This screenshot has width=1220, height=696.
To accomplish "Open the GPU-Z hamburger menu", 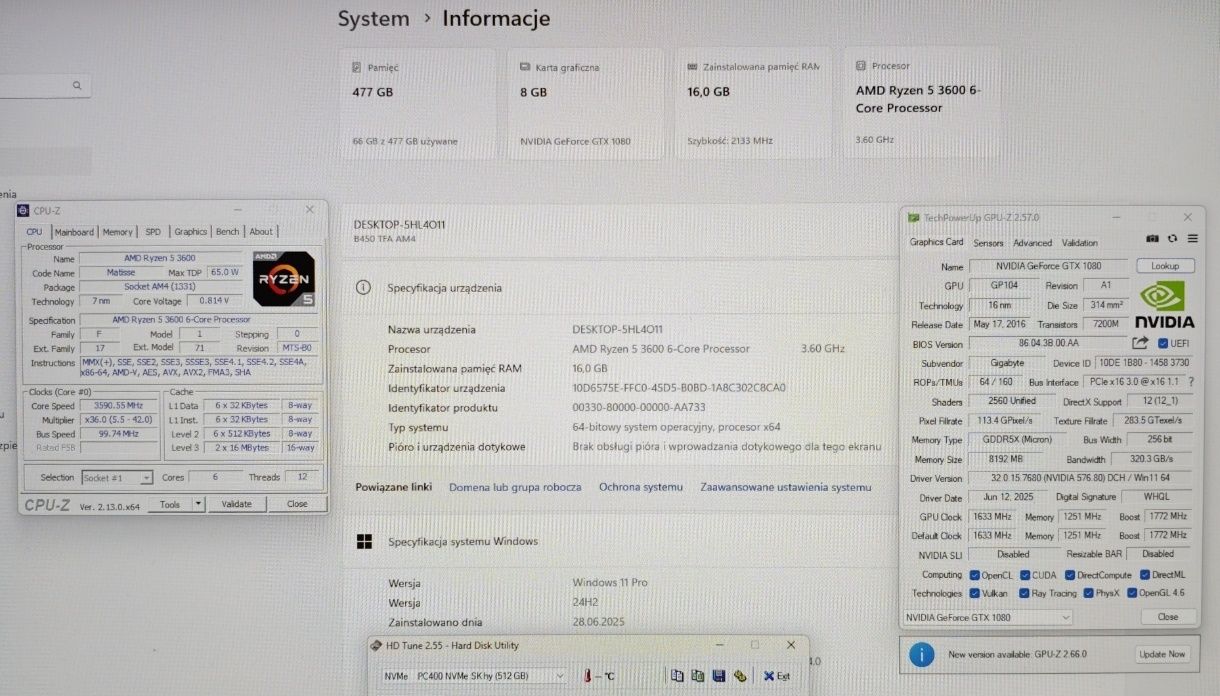I will 1192,240.
